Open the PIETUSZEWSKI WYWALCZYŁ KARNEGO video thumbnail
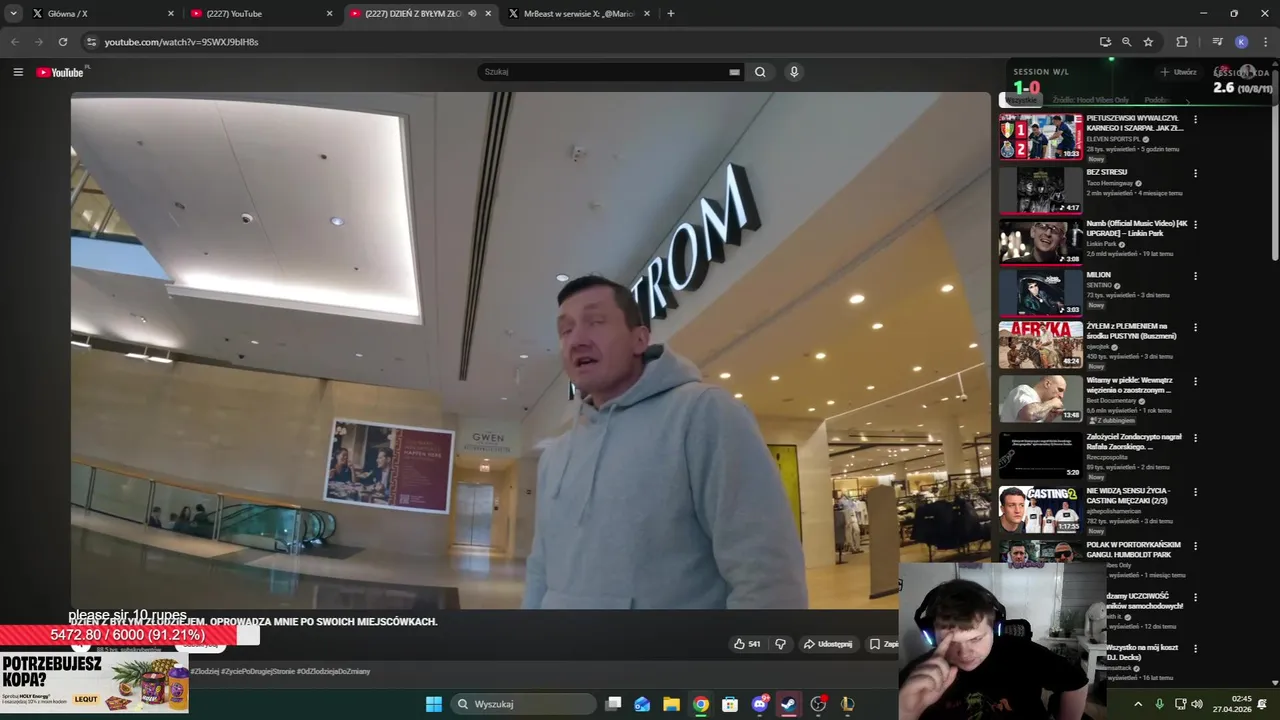1280x720 pixels. [x=1041, y=136]
